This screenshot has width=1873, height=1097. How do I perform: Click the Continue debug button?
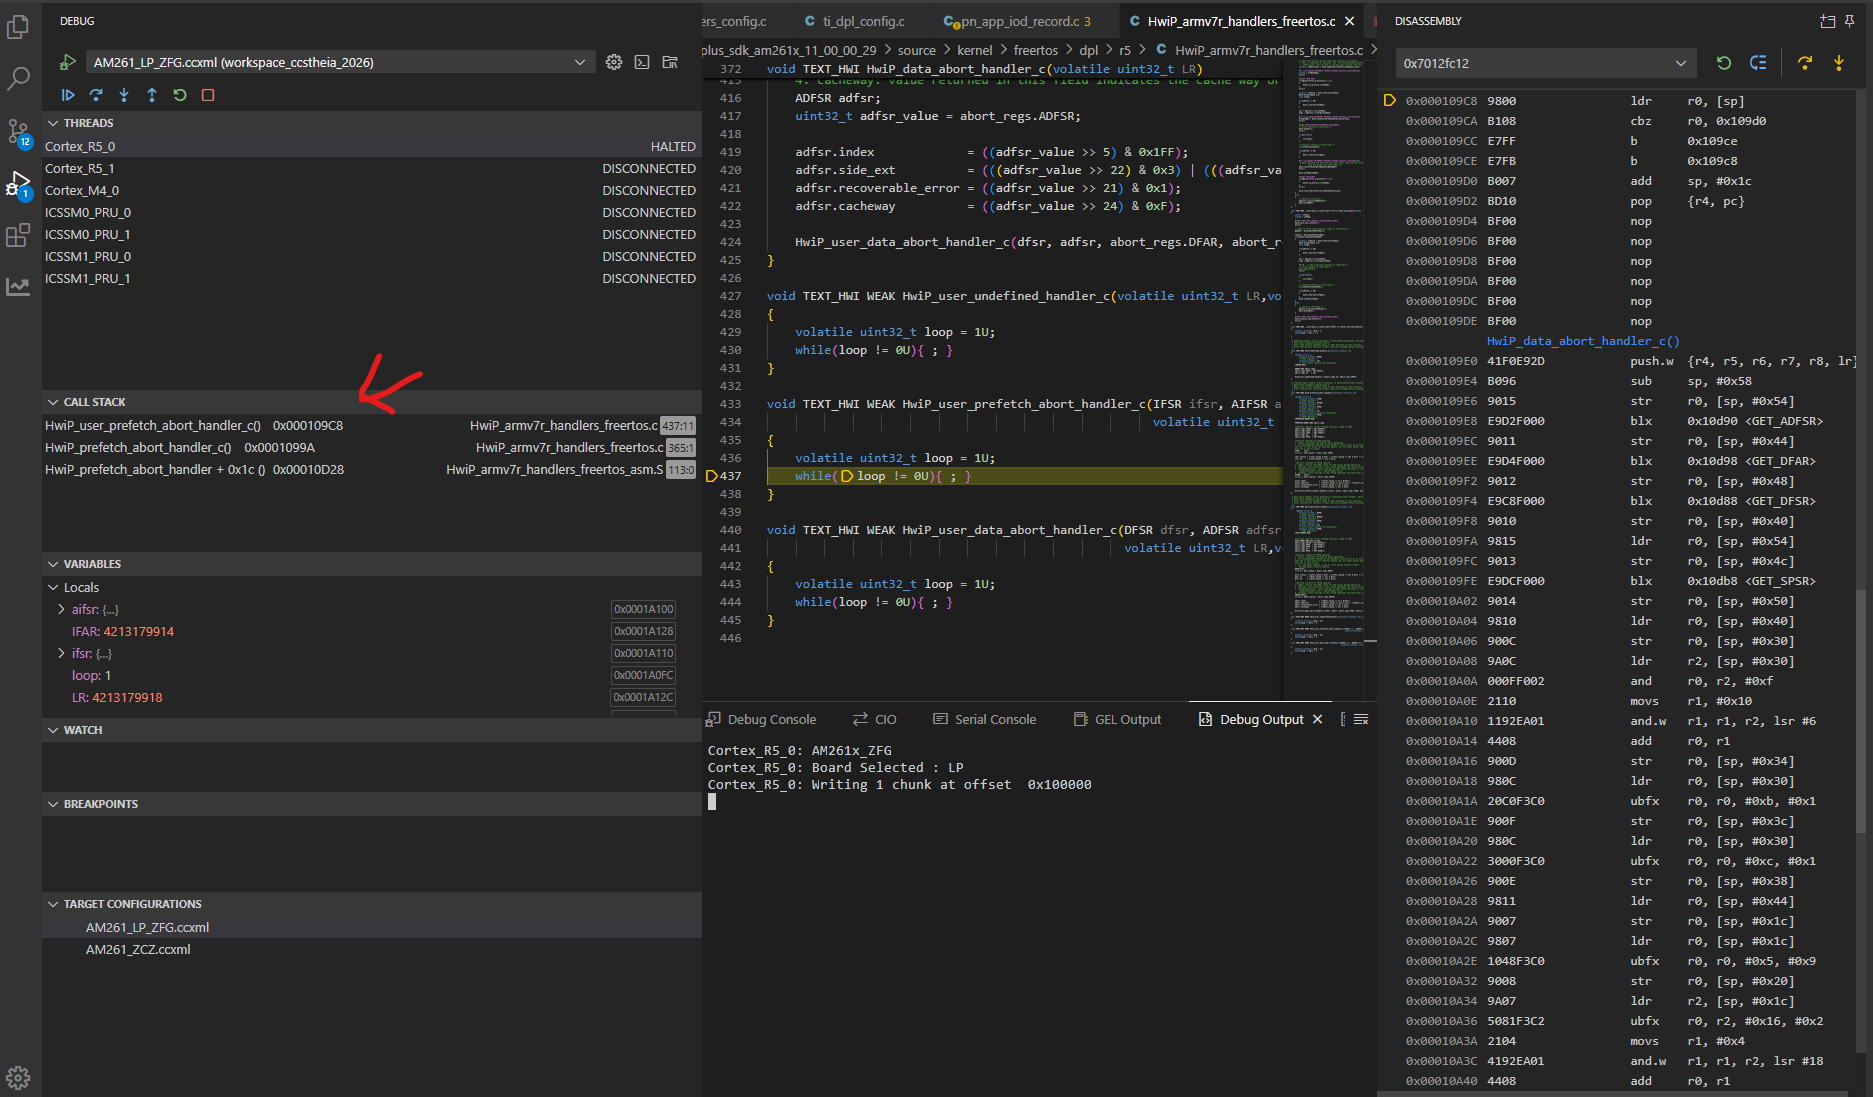click(68, 95)
